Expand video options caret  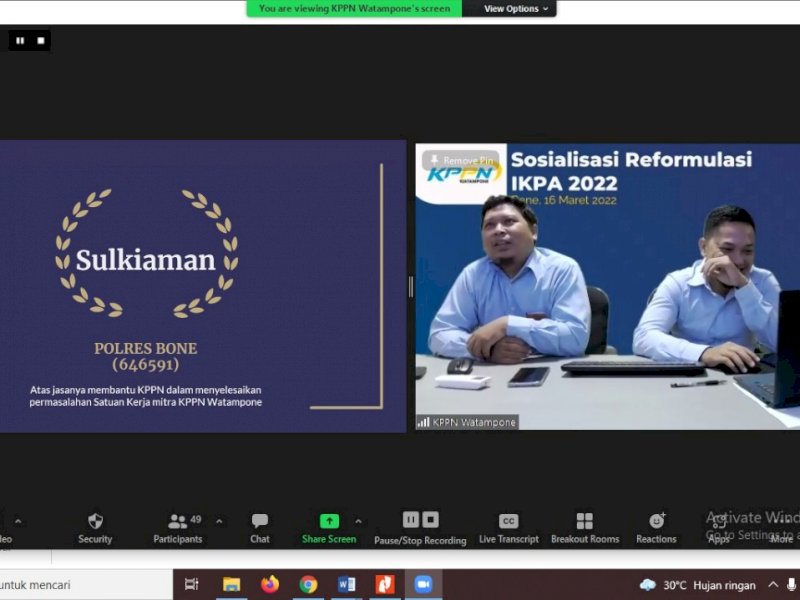pos(18,521)
